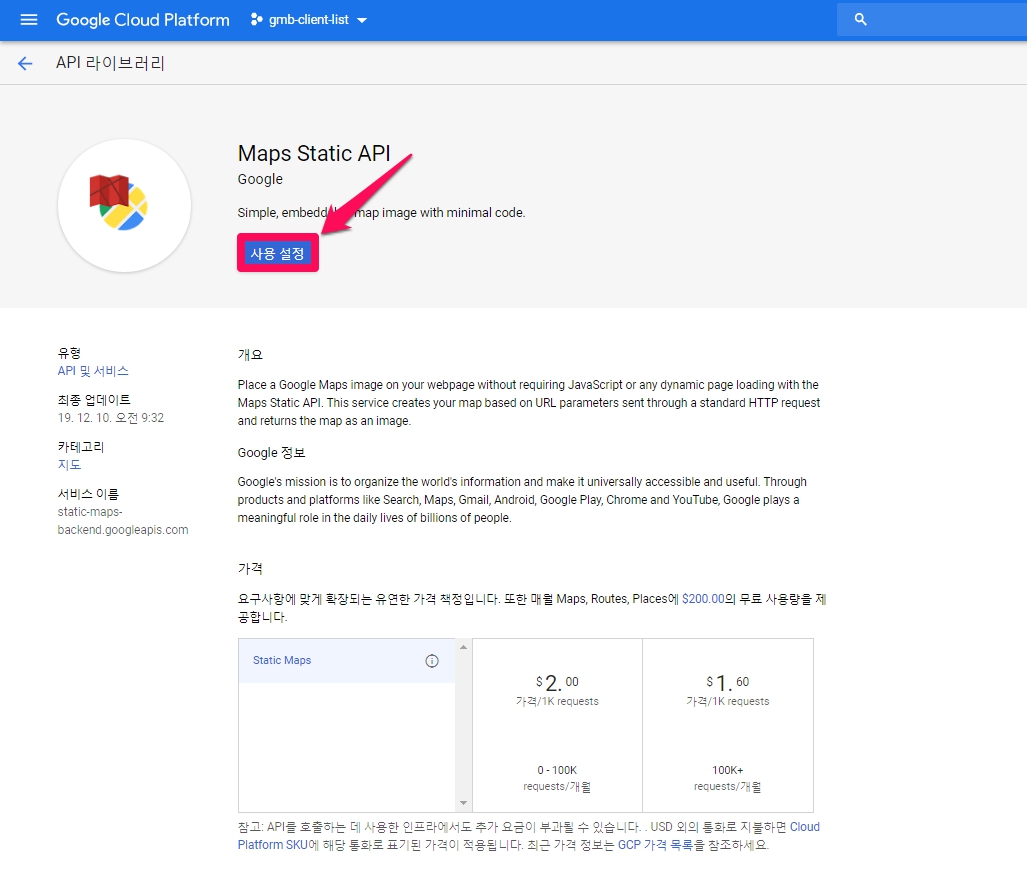Image resolution: width=1027 pixels, height=872 pixels.
Task: Open the GCP 가격 목록 link
Action: click(654, 845)
